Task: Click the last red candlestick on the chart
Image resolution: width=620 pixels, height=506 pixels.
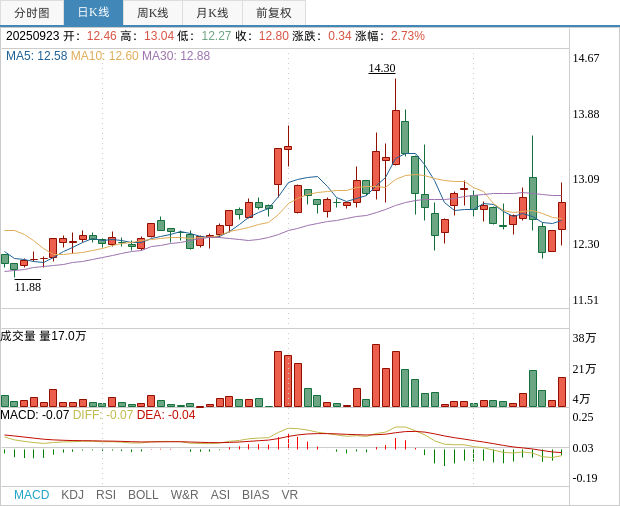Action: 562,215
